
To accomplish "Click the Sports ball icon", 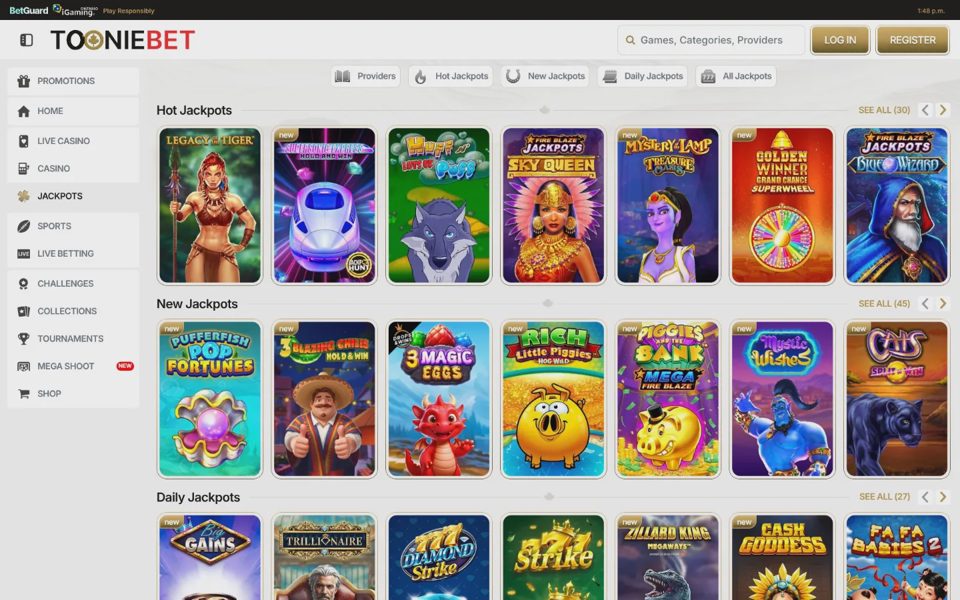I will 23,226.
